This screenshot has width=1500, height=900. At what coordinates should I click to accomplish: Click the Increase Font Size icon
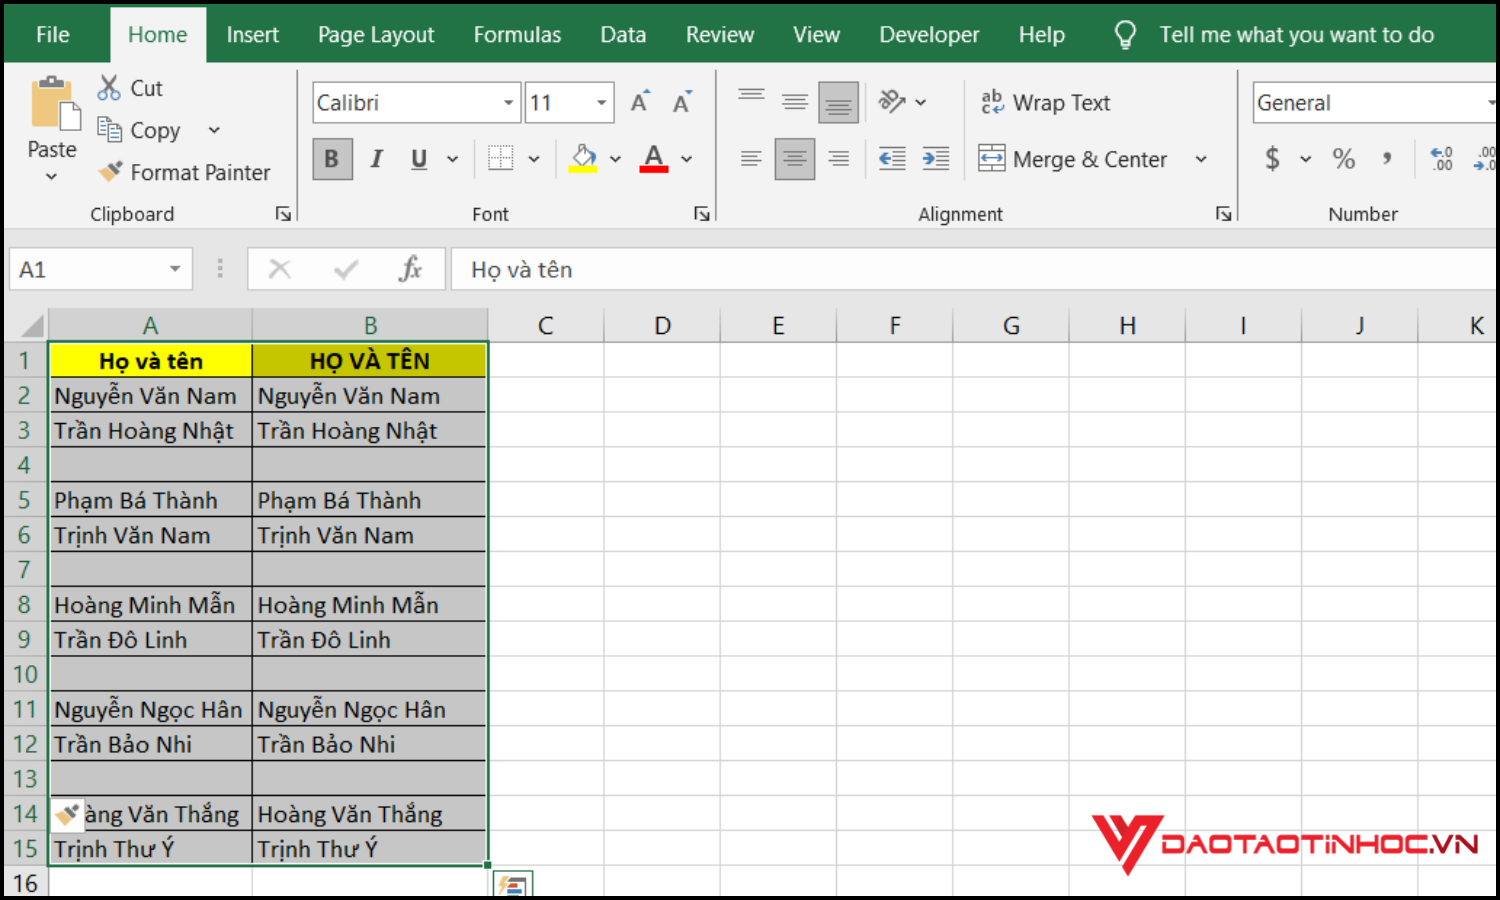(640, 102)
